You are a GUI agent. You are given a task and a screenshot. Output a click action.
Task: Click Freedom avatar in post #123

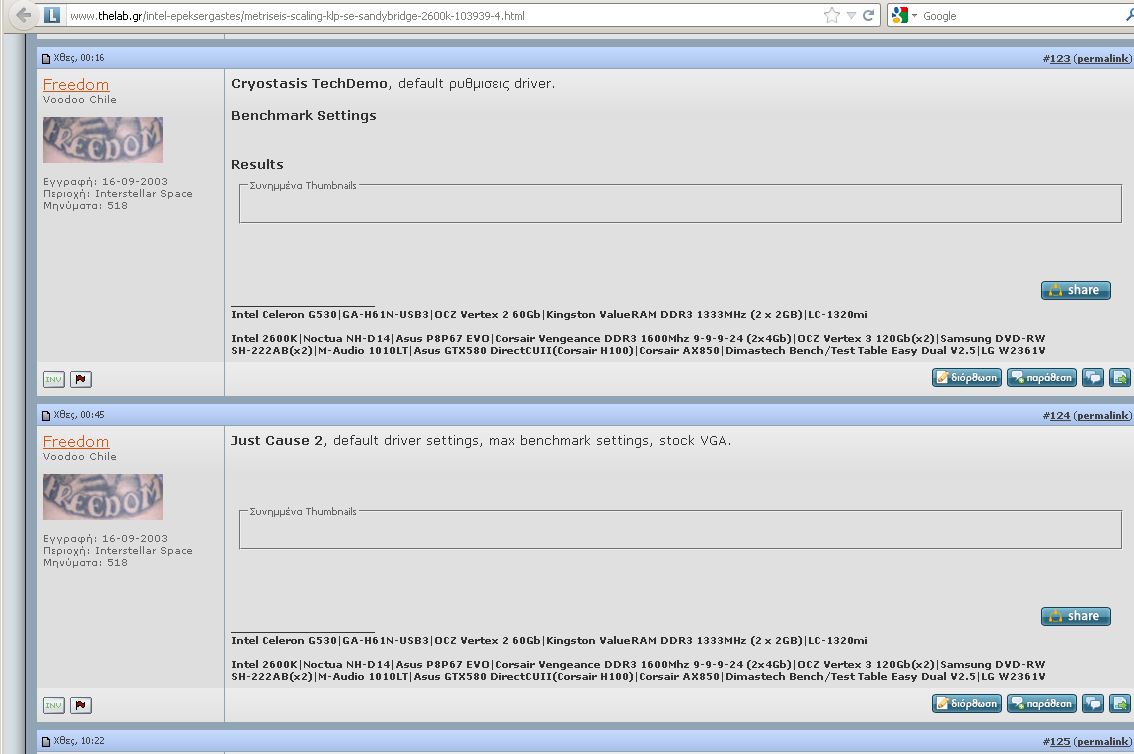click(103, 140)
